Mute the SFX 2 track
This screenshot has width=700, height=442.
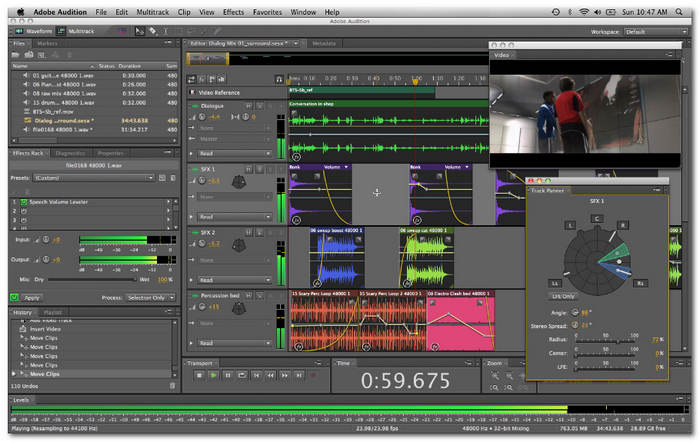[248, 233]
